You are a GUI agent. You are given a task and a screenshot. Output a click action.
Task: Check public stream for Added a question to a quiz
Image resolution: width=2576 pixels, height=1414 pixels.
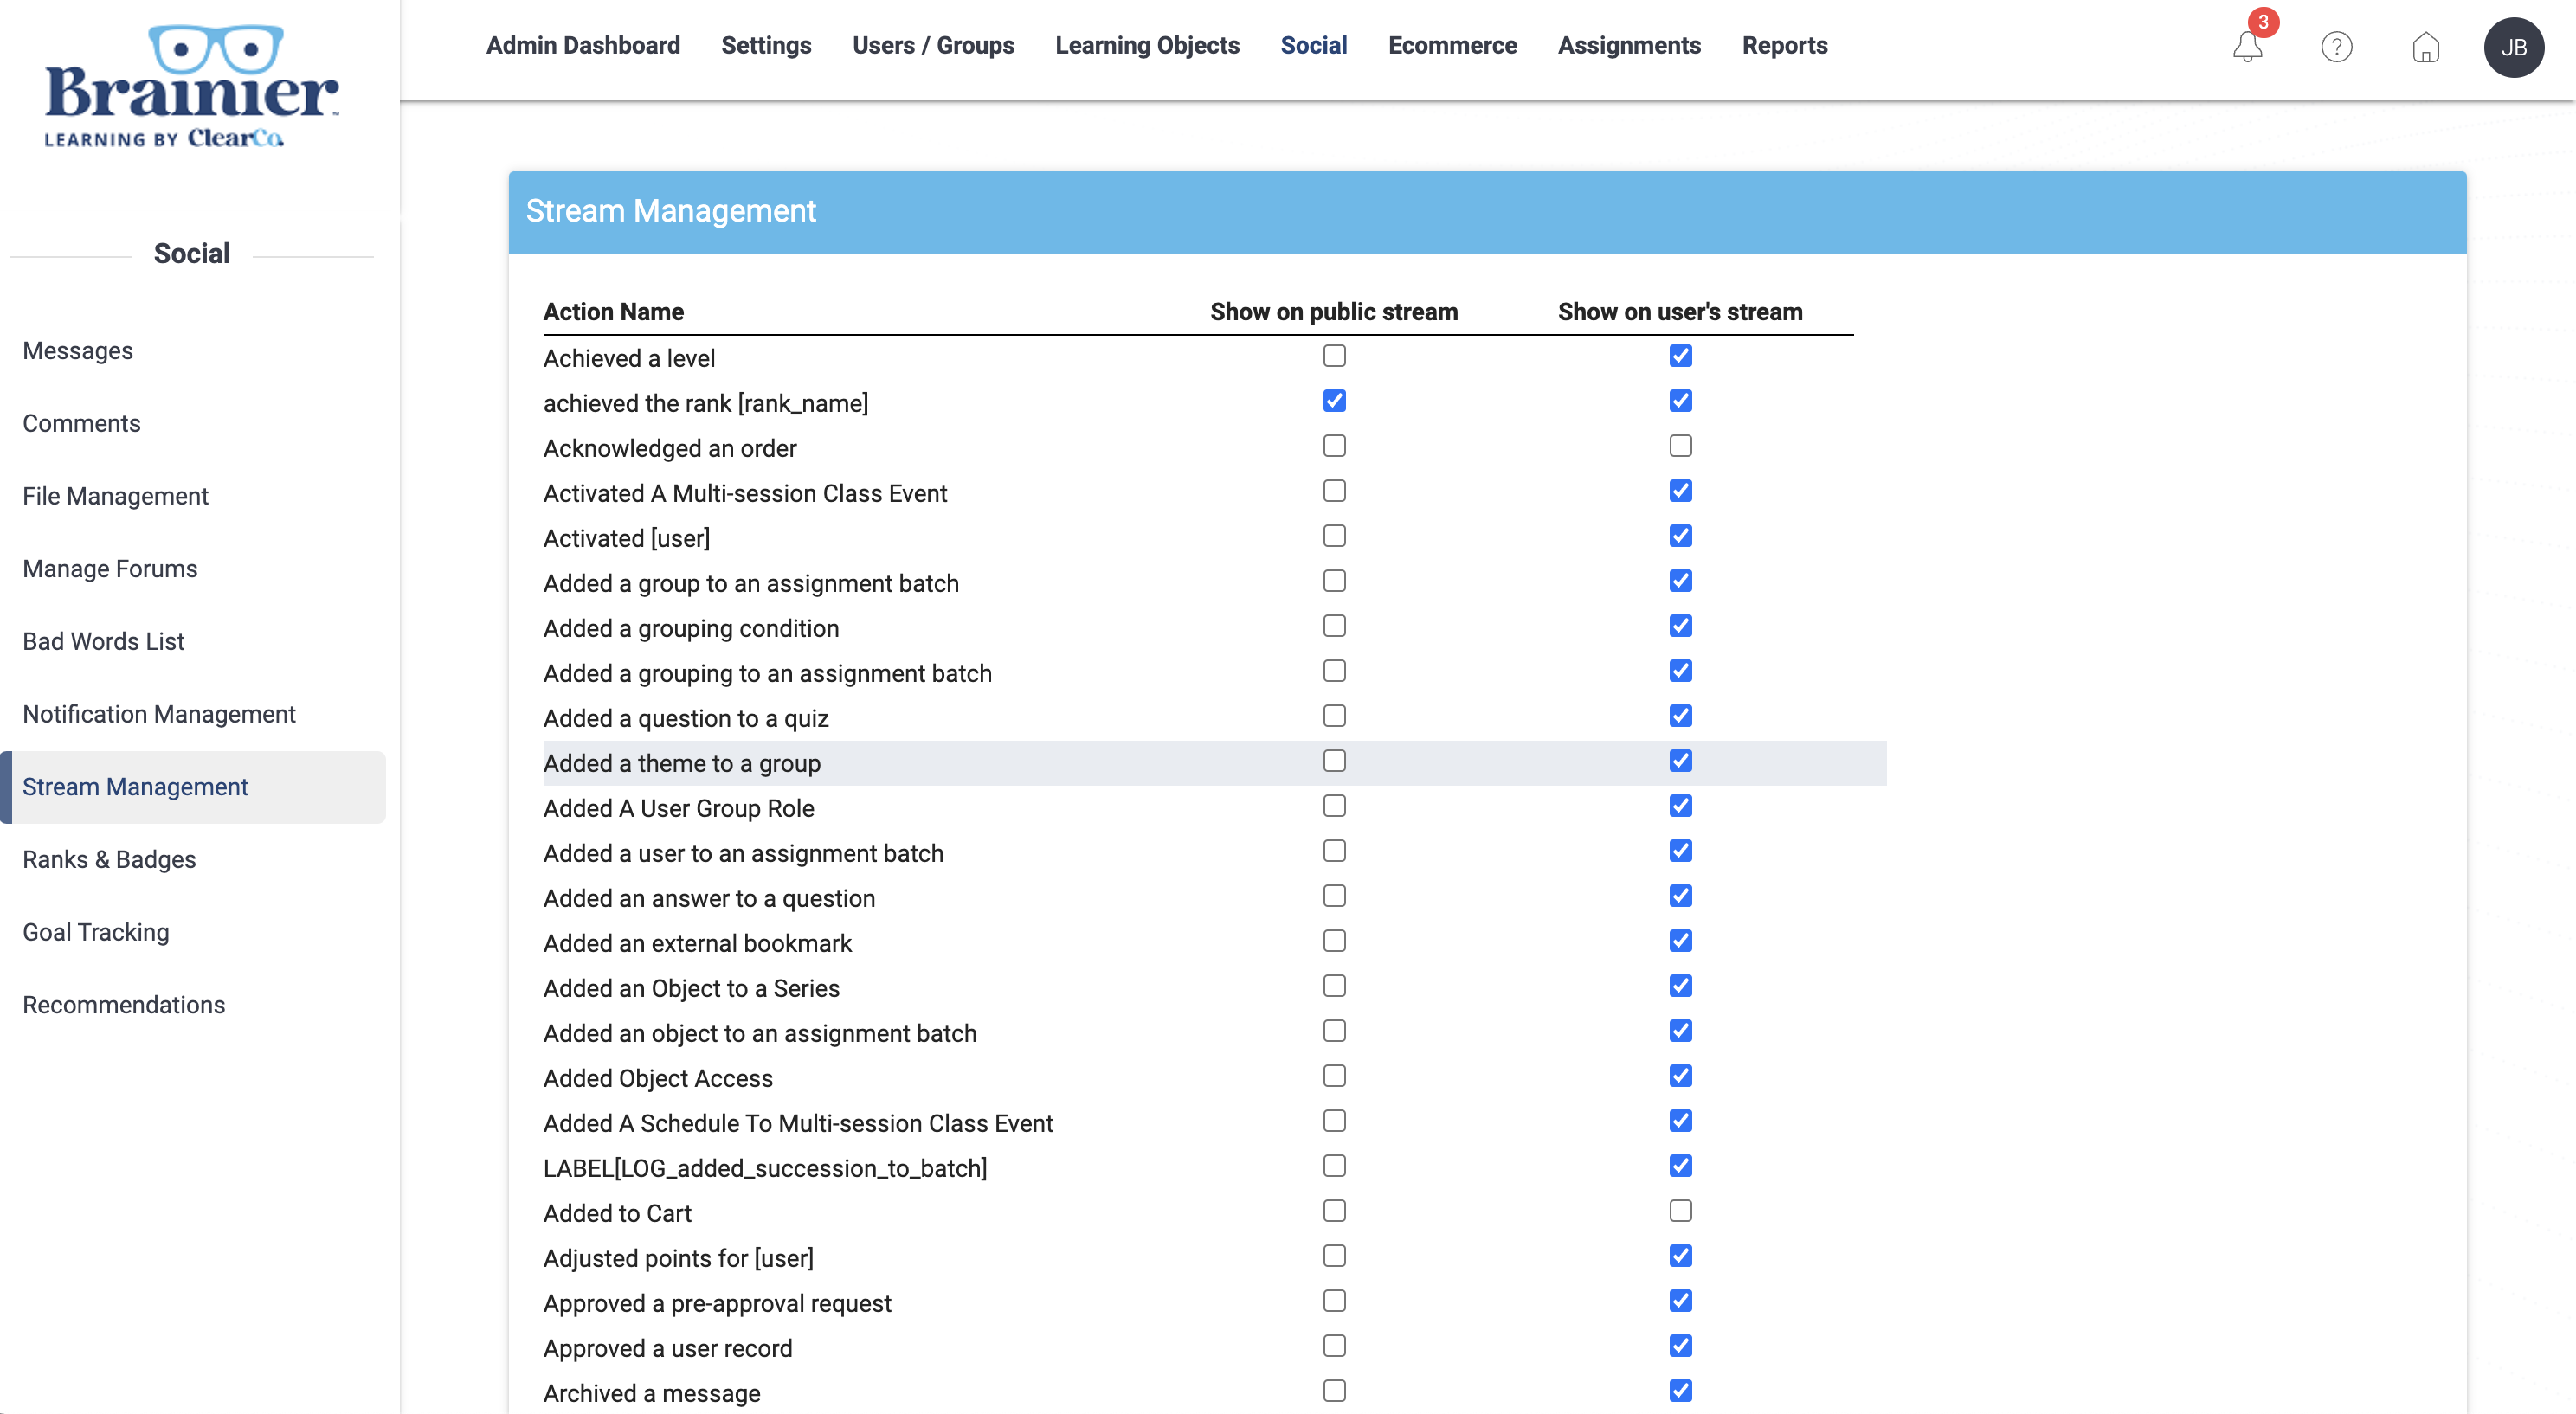click(x=1334, y=716)
